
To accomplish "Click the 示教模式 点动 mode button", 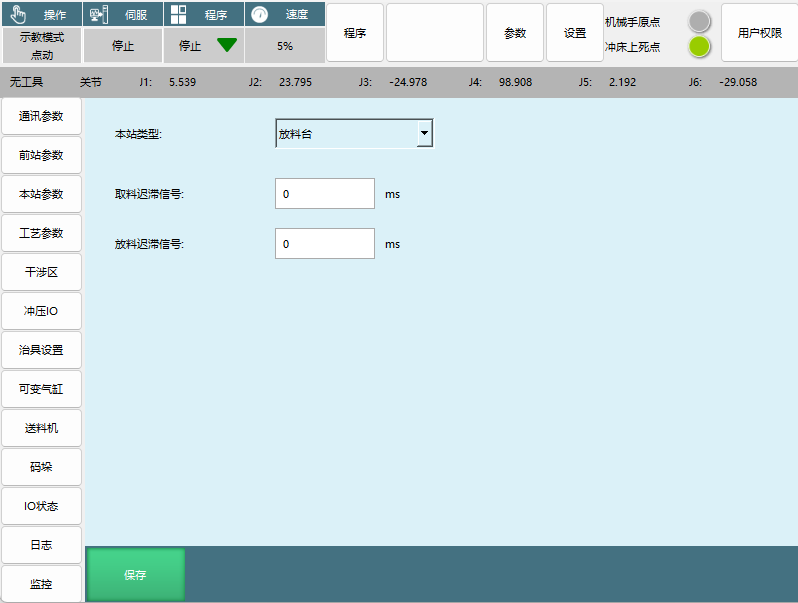I will pyautogui.click(x=41, y=45).
